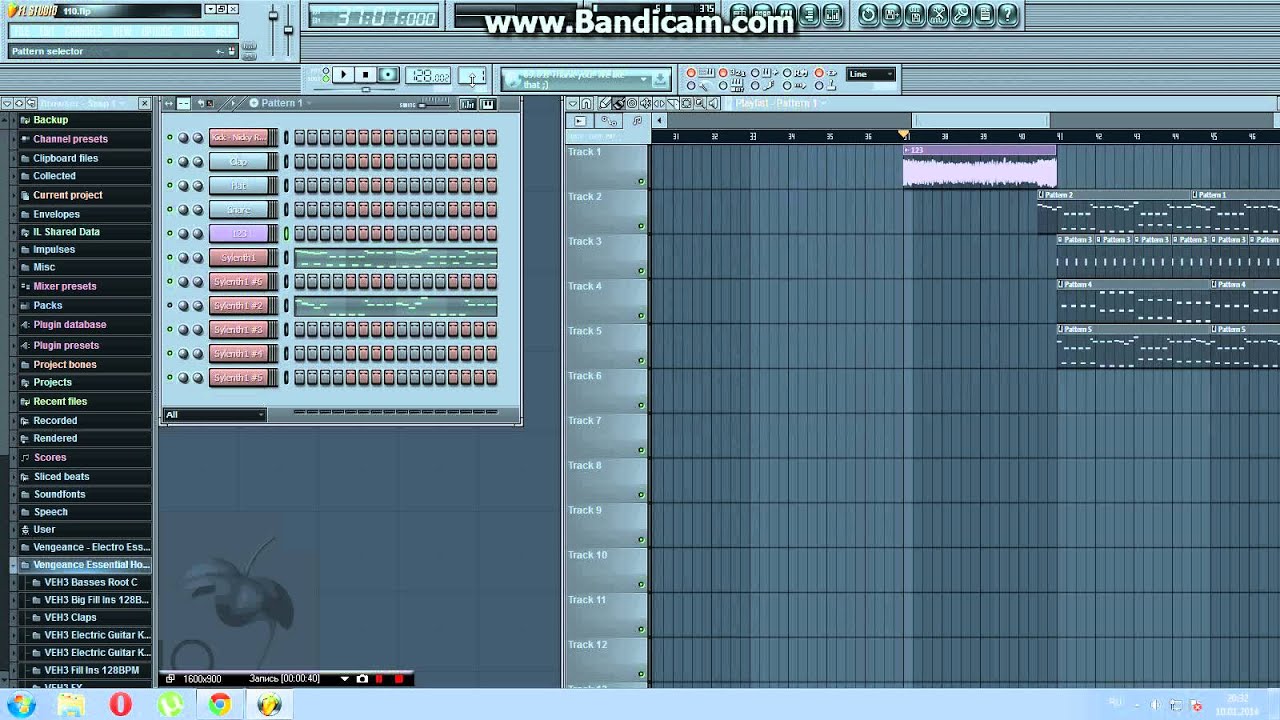Viewport: 1280px width, 720px height.
Task: Select the pencil draw tool in playlist
Action: (x=605, y=104)
